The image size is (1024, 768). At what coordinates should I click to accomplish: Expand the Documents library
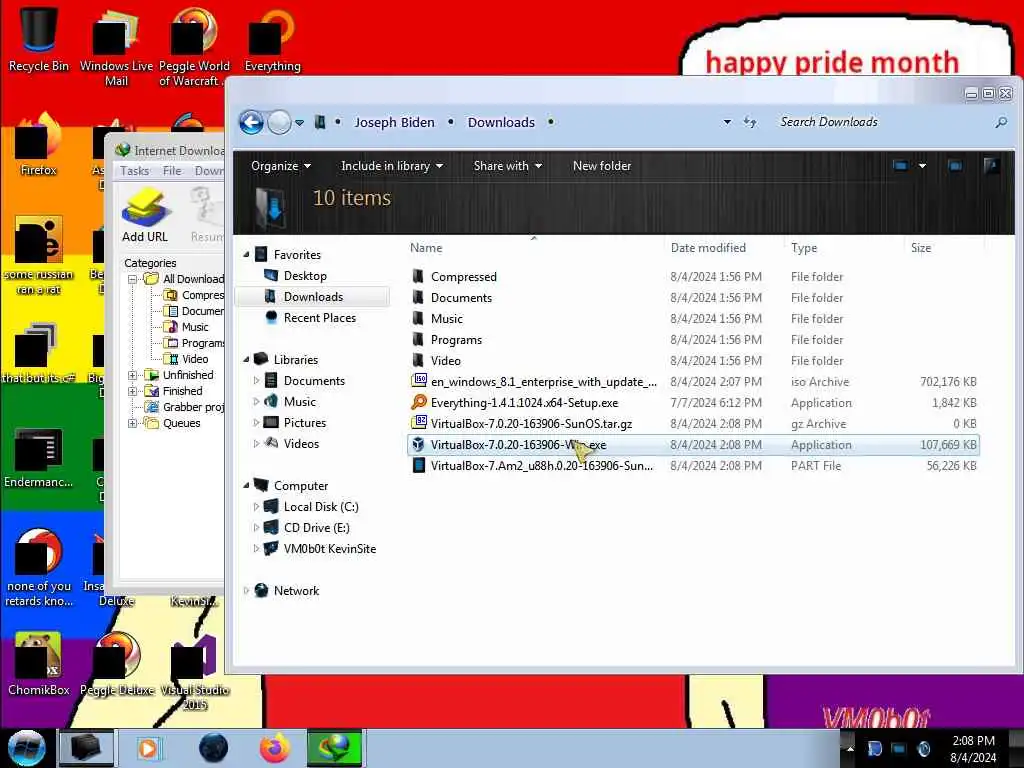(x=256, y=380)
